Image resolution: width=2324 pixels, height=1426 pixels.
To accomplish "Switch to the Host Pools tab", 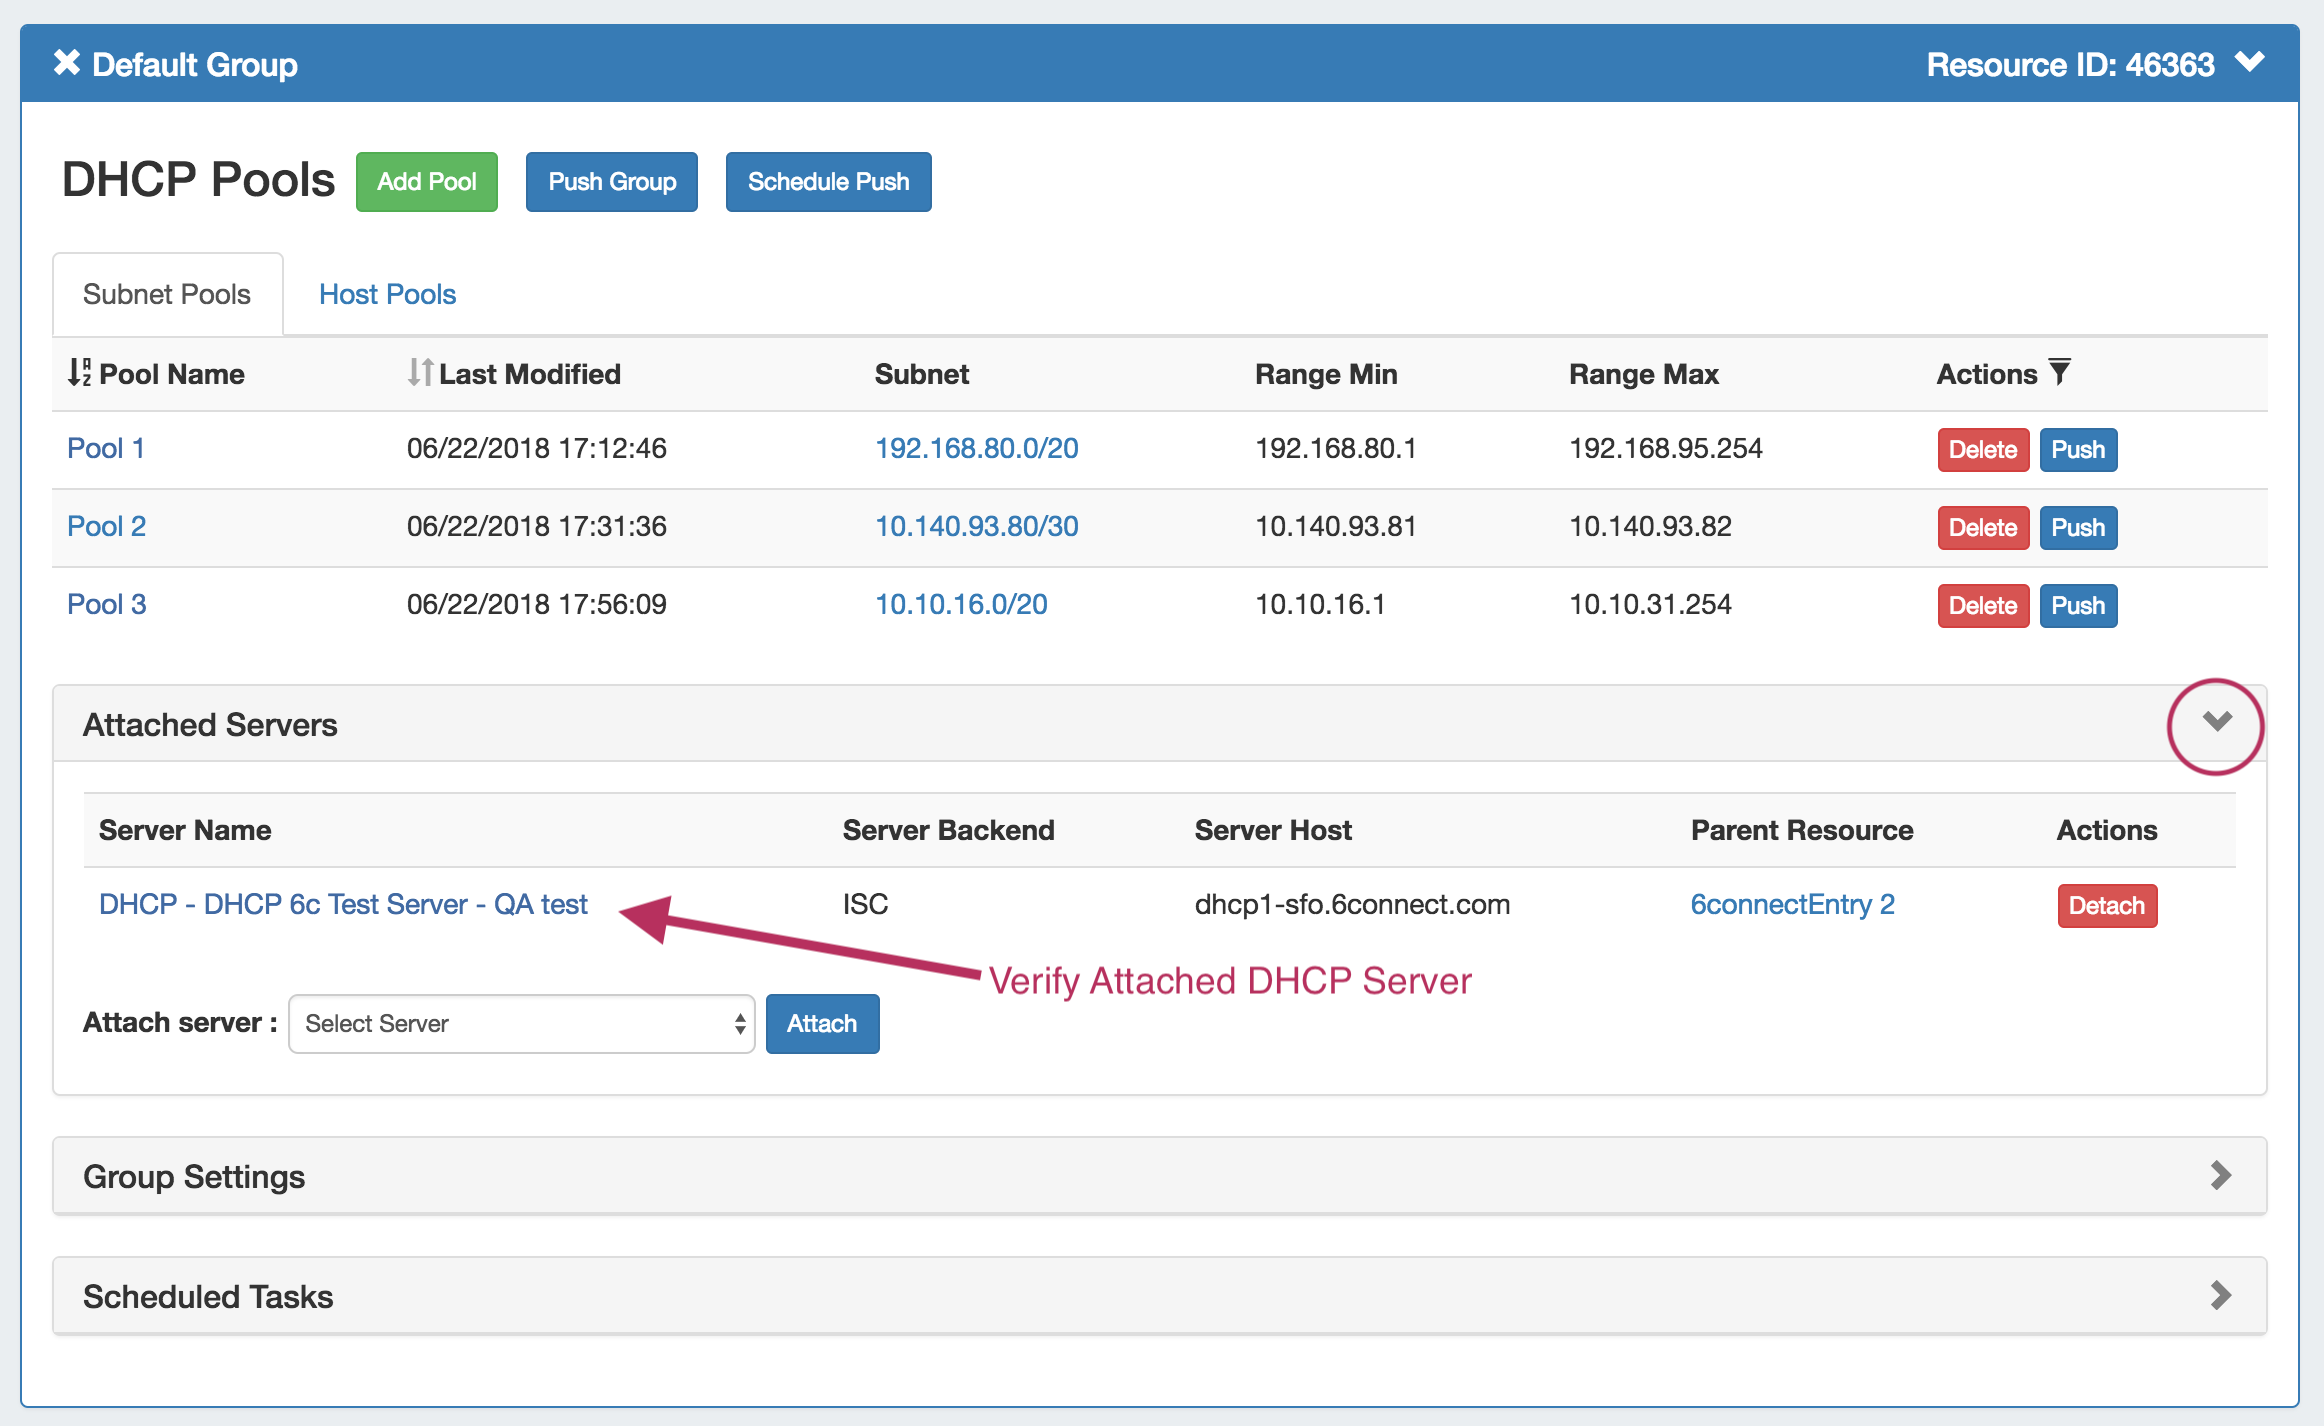I will (x=387, y=294).
